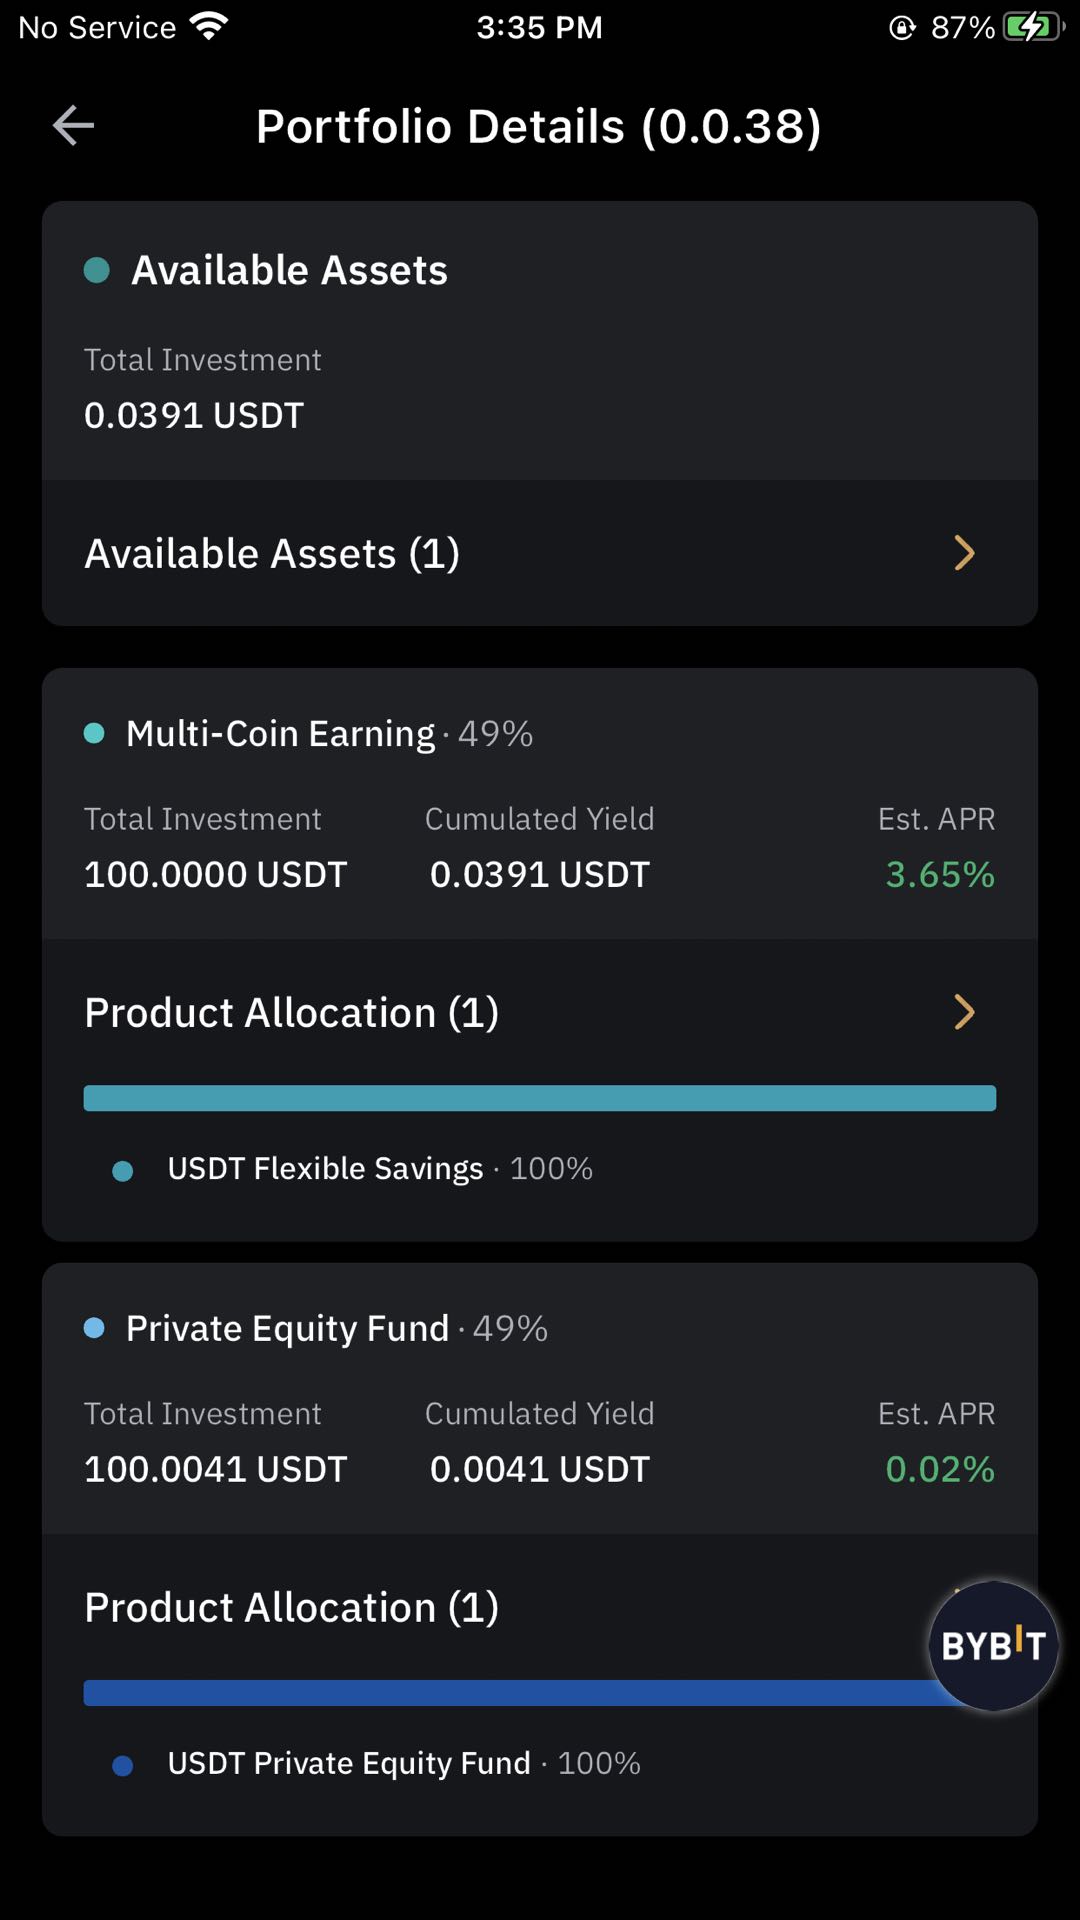Open Private Equity Fund Product Allocation (1) row

tap(540, 1607)
